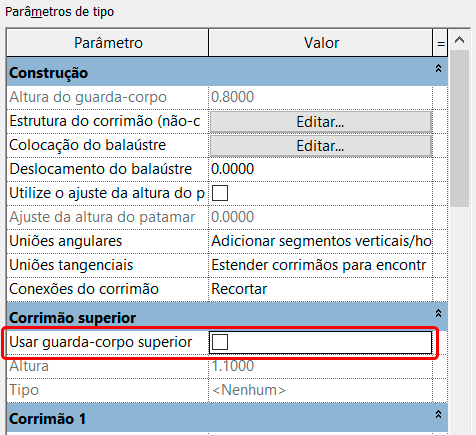Collapse the Corrimão 1 section chevron
Image resolution: width=476 pixels, height=435 pixels.
[x=438, y=414]
